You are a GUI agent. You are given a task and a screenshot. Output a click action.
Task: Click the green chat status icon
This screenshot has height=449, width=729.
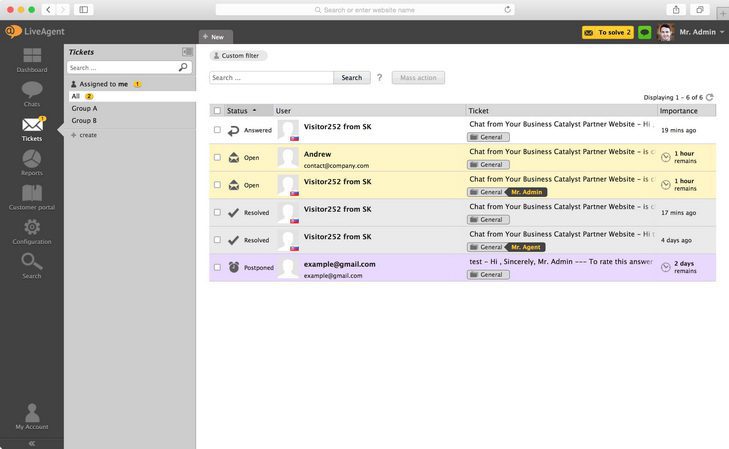pos(644,32)
